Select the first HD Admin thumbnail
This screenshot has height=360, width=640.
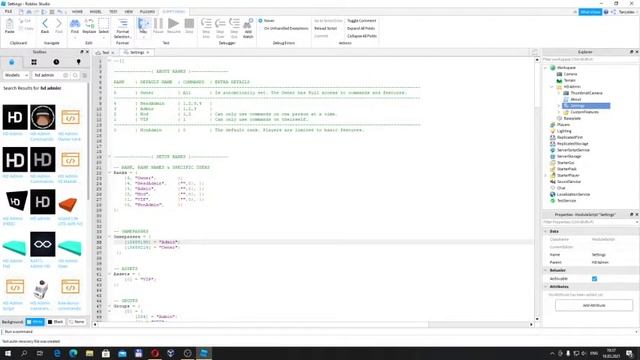(x=15, y=117)
